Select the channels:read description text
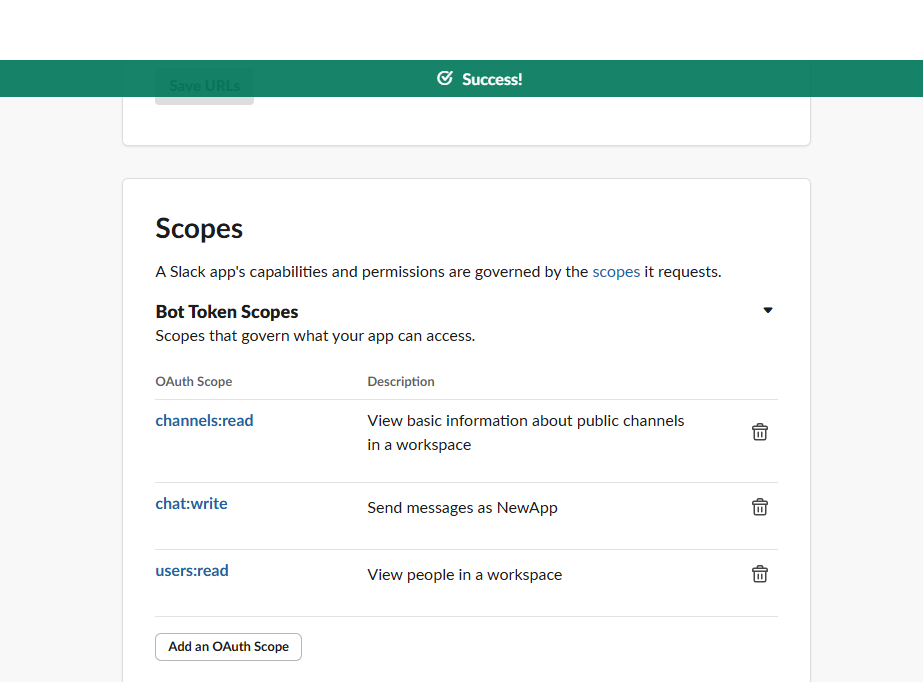Screen dimensions: 923x682 [525, 432]
